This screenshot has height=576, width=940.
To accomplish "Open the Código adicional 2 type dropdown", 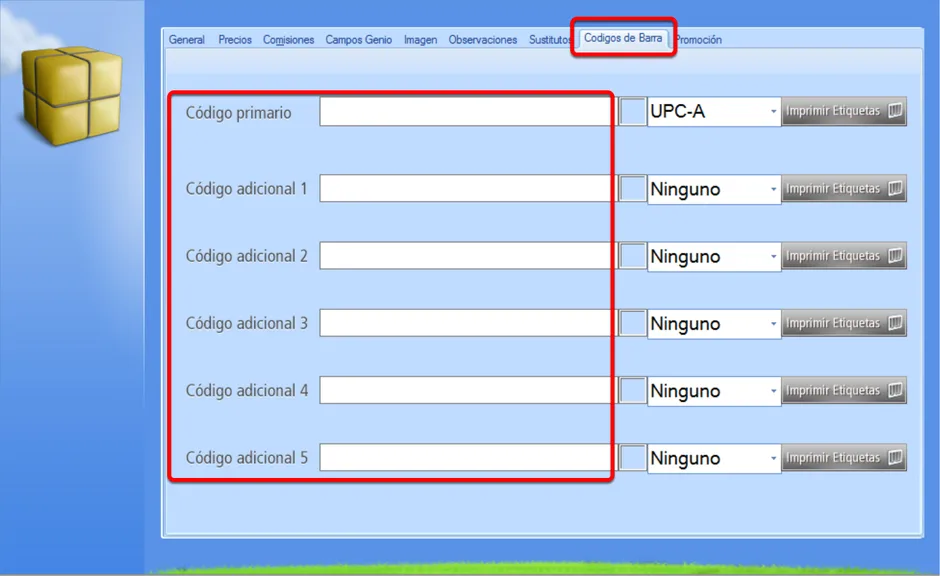I will (714, 256).
